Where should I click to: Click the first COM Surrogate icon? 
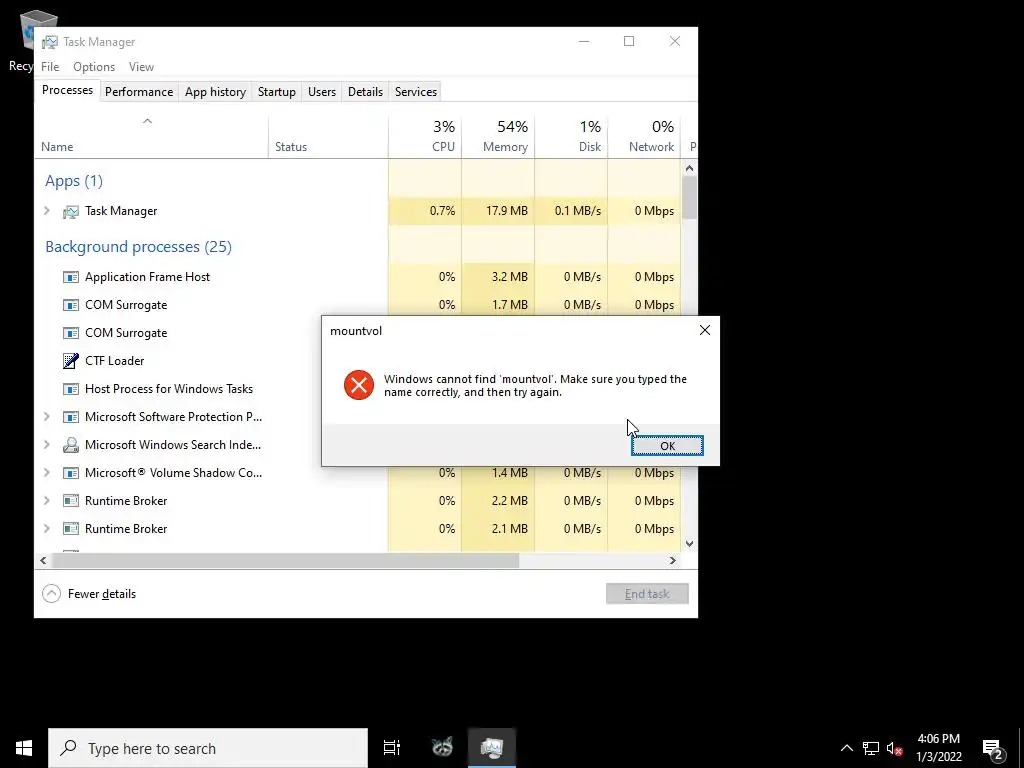pyautogui.click(x=71, y=305)
